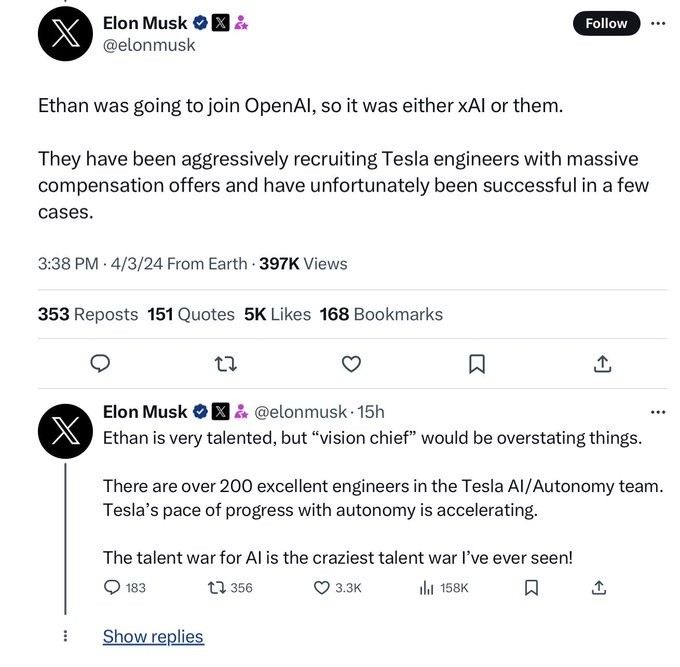
Task: Like the main post with the heart icon
Action: click(351, 364)
